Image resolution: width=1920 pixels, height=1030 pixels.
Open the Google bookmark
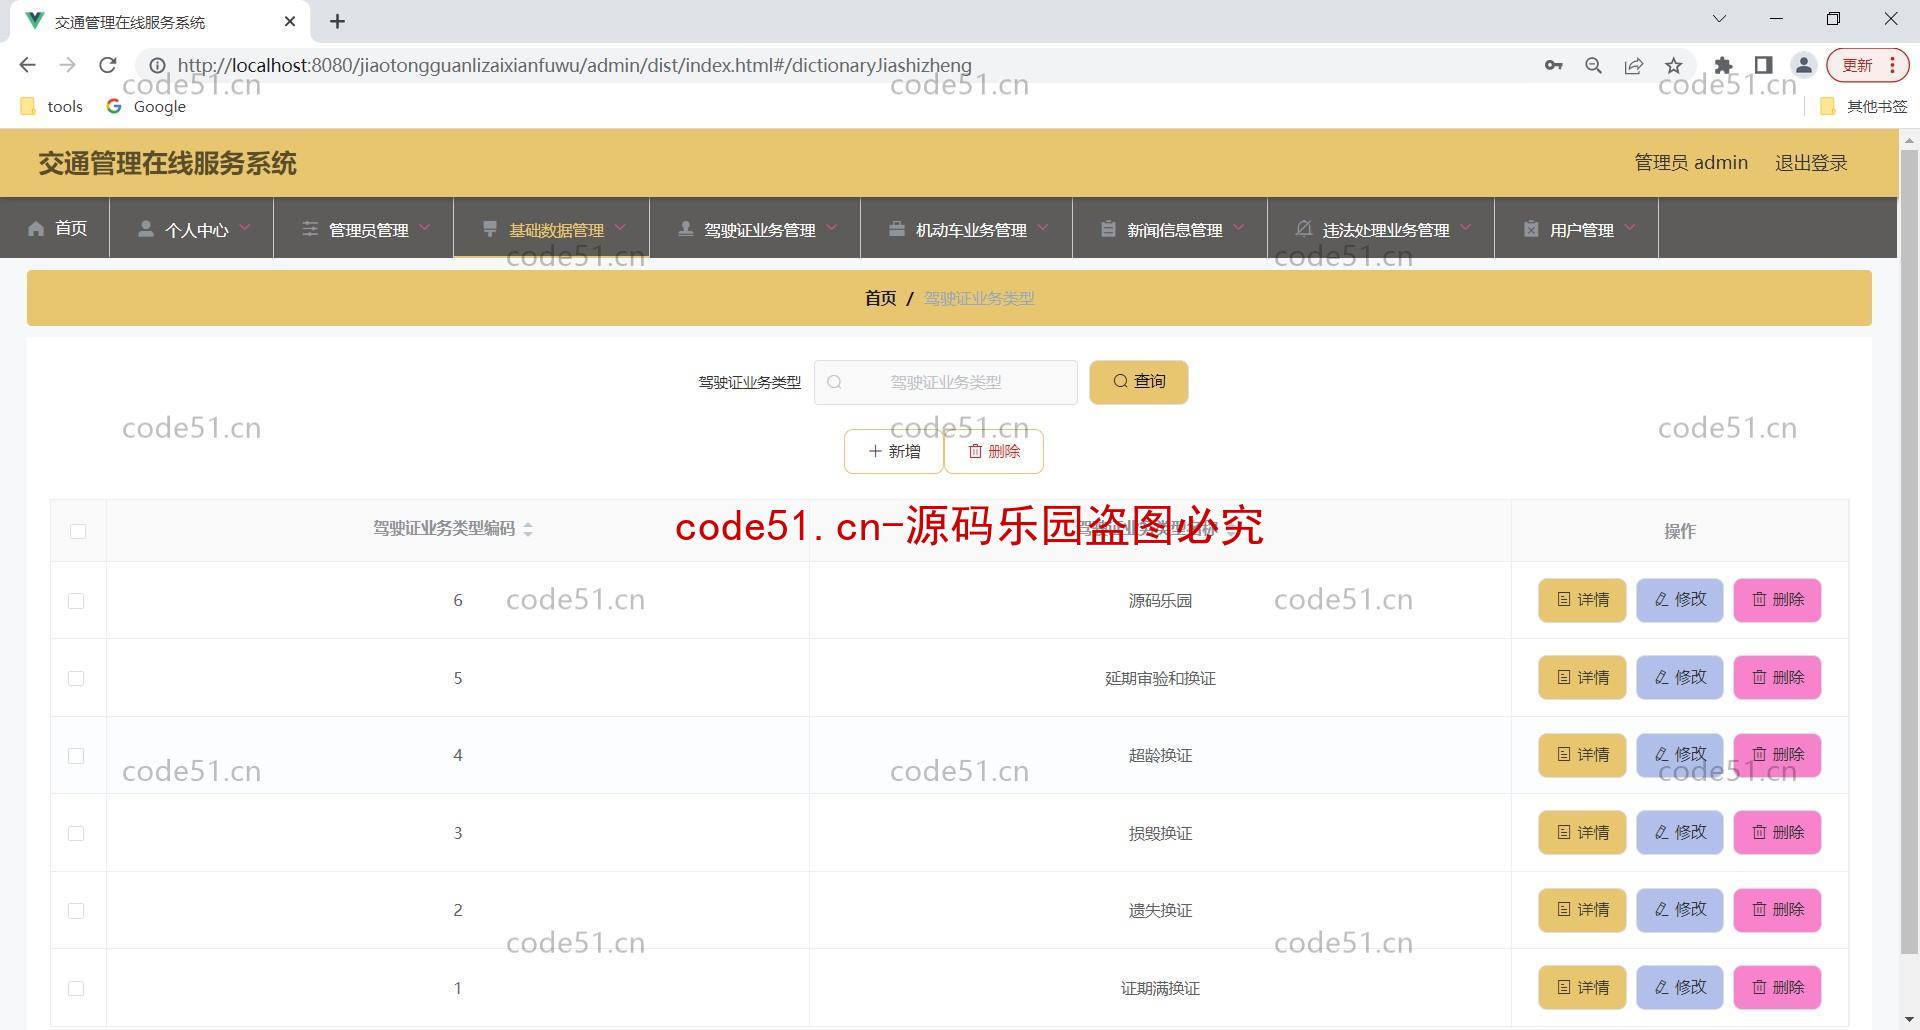coord(146,106)
